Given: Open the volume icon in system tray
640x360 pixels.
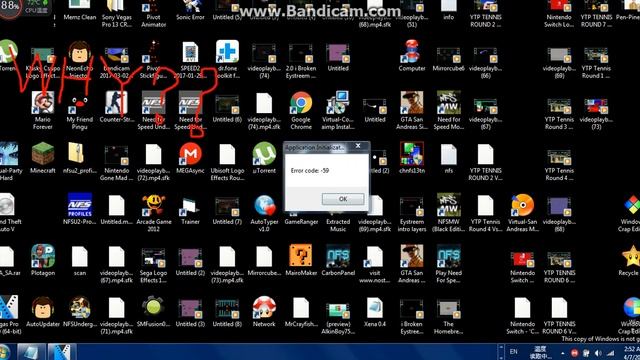Looking at the screenshot, I should pos(598,353).
